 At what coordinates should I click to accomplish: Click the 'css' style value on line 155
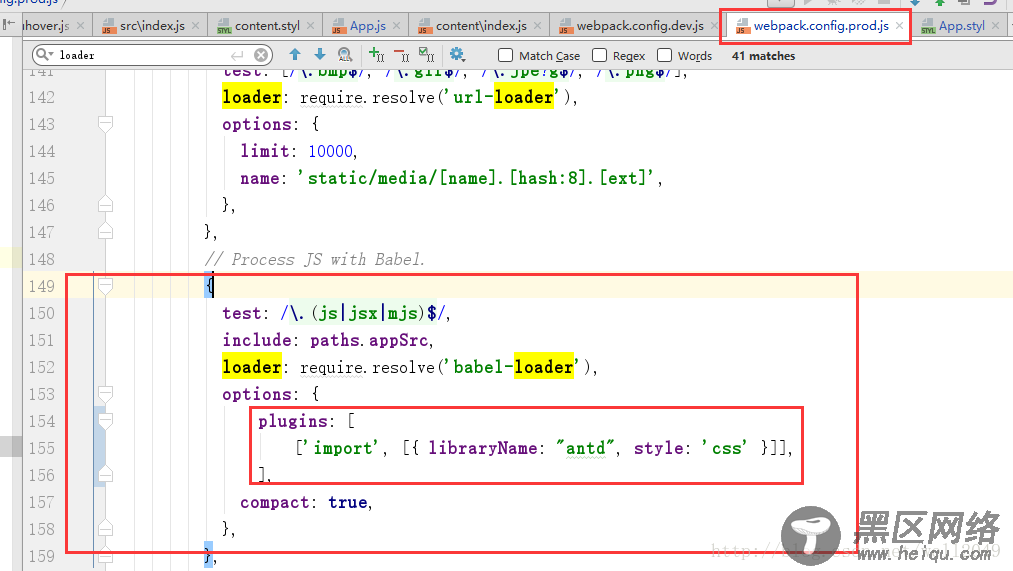coord(724,448)
